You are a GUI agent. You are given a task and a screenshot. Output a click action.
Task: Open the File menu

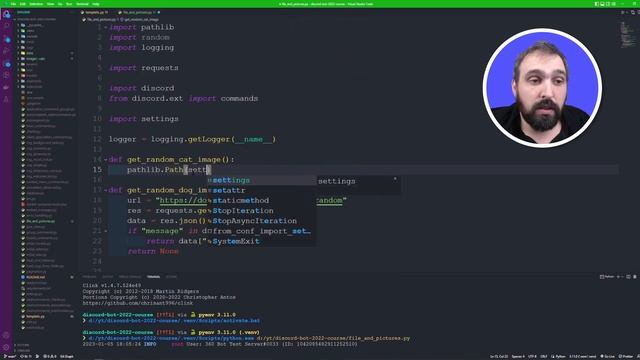13,4
